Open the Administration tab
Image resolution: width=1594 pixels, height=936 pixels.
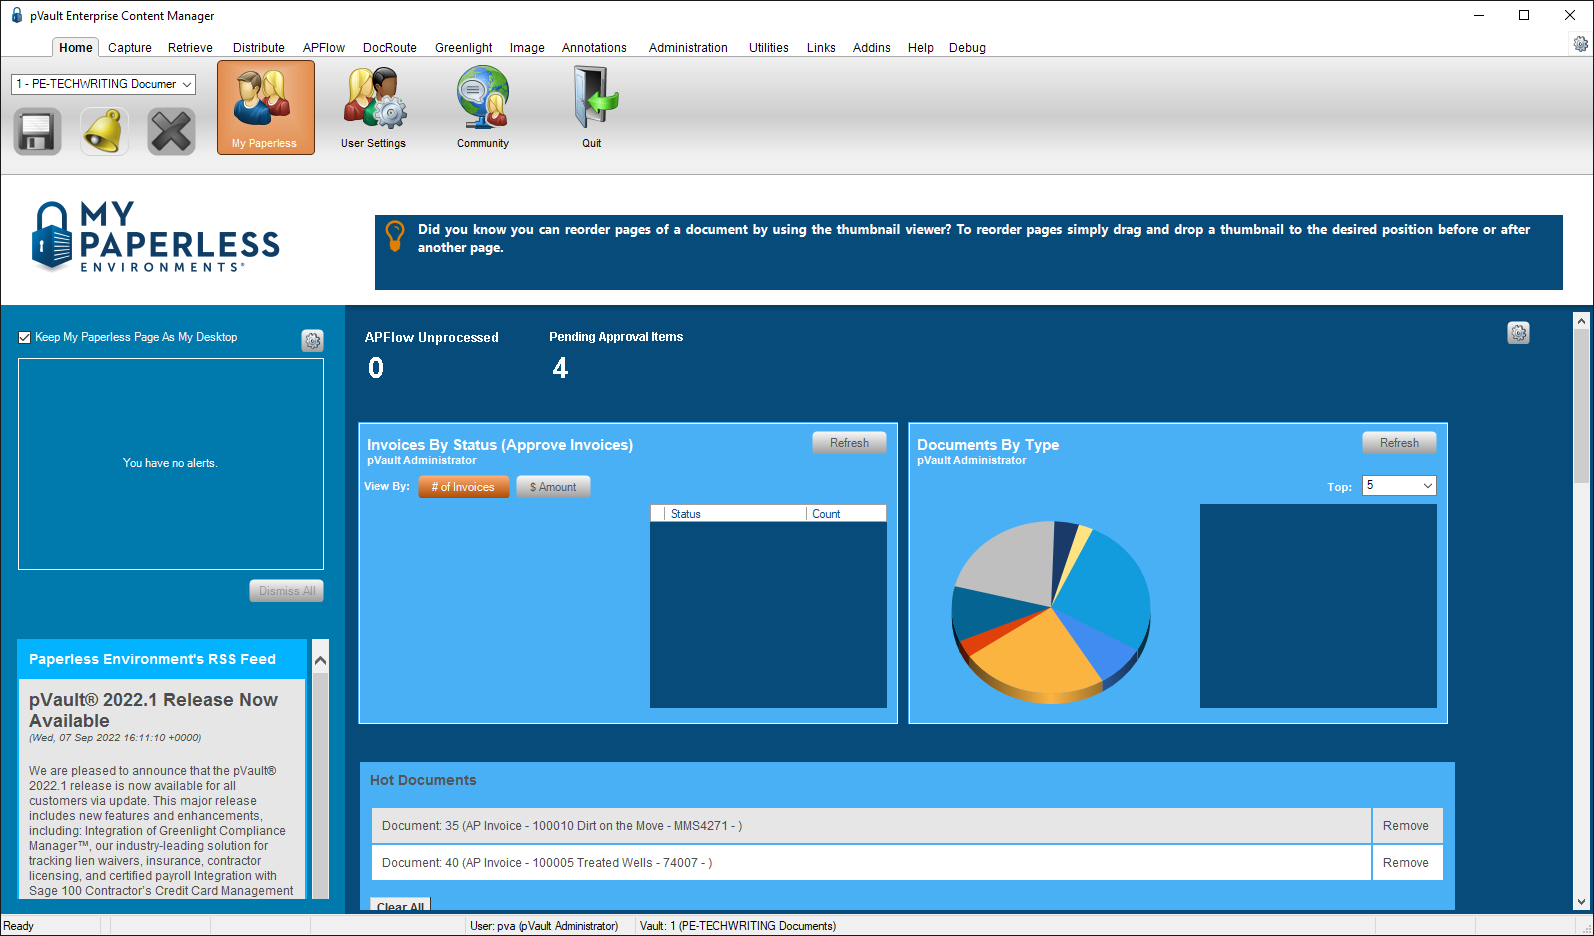pos(688,47)
